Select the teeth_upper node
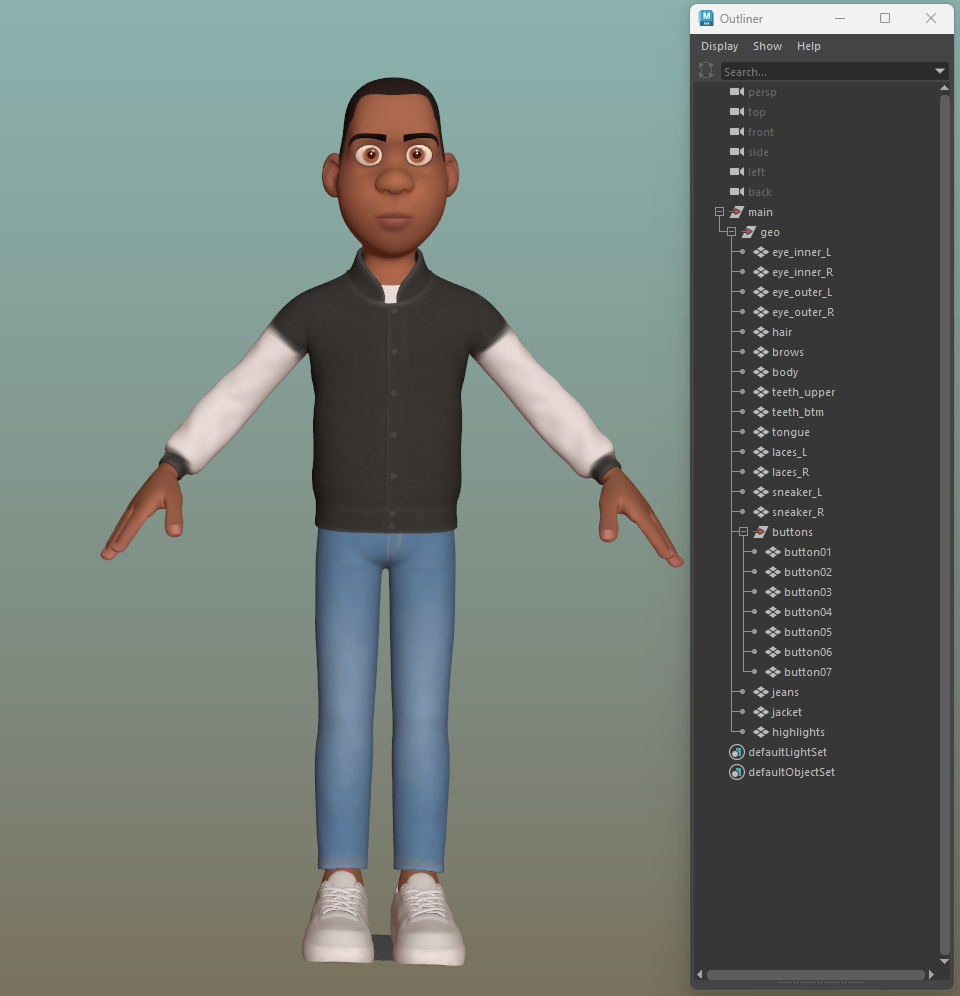The width and height of the screenshot is (960, 996). [803, 392]
